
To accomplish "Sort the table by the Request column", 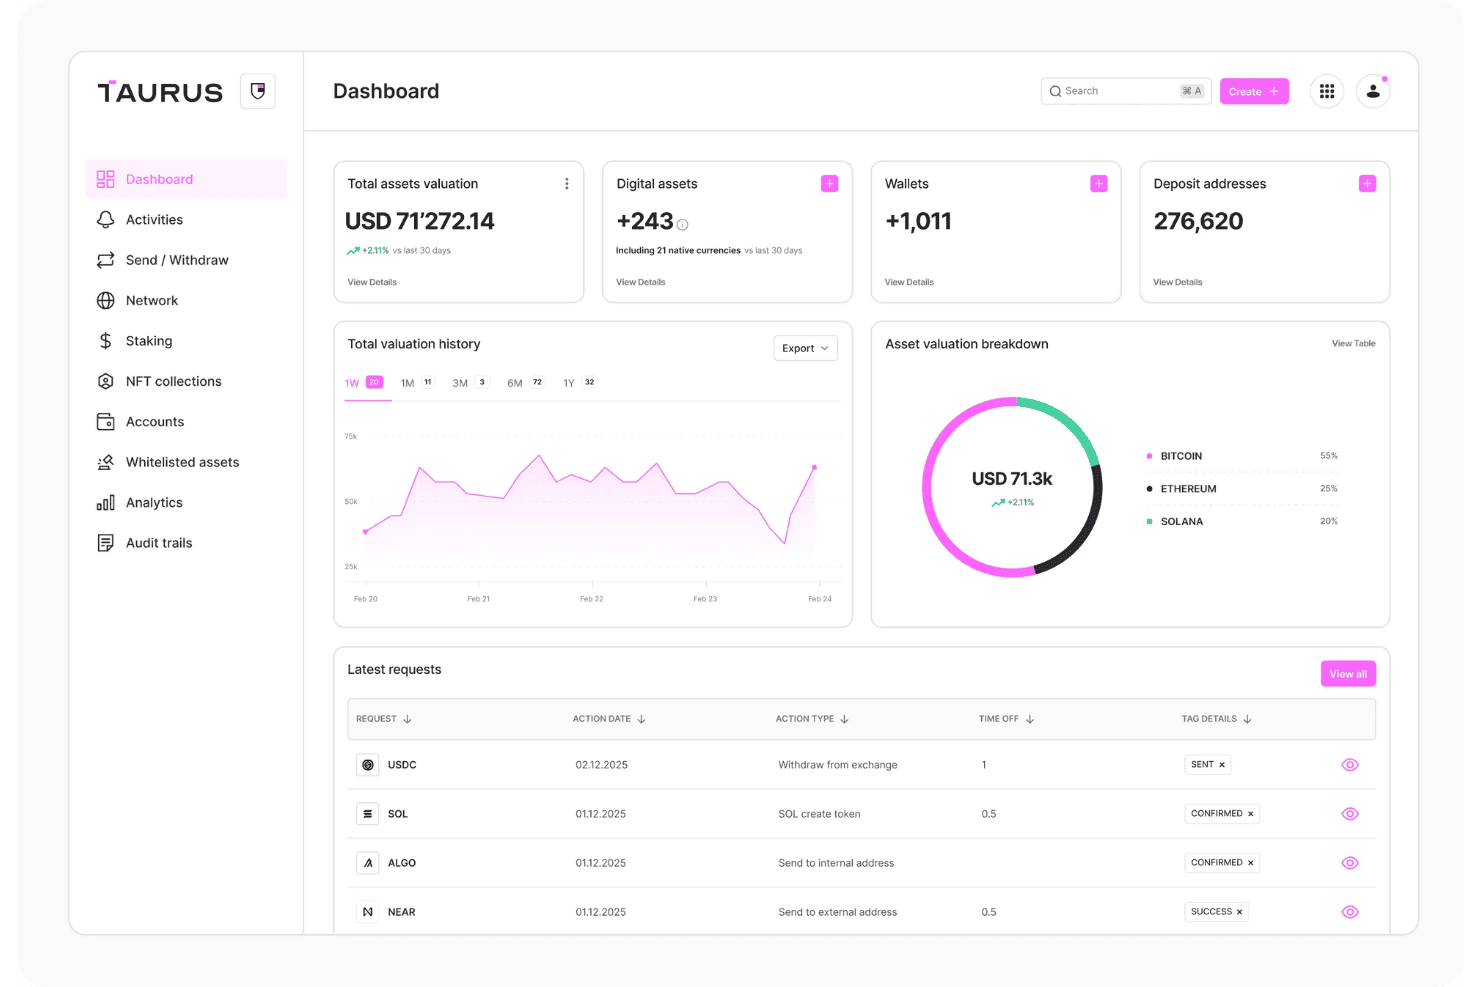I will click(384, 719).
